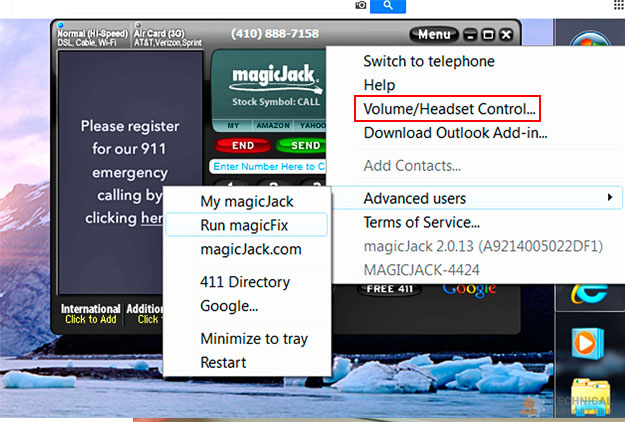Click the 911 registration 'here' link
Viewport: 625px width, 422px height.
(152, 218)
